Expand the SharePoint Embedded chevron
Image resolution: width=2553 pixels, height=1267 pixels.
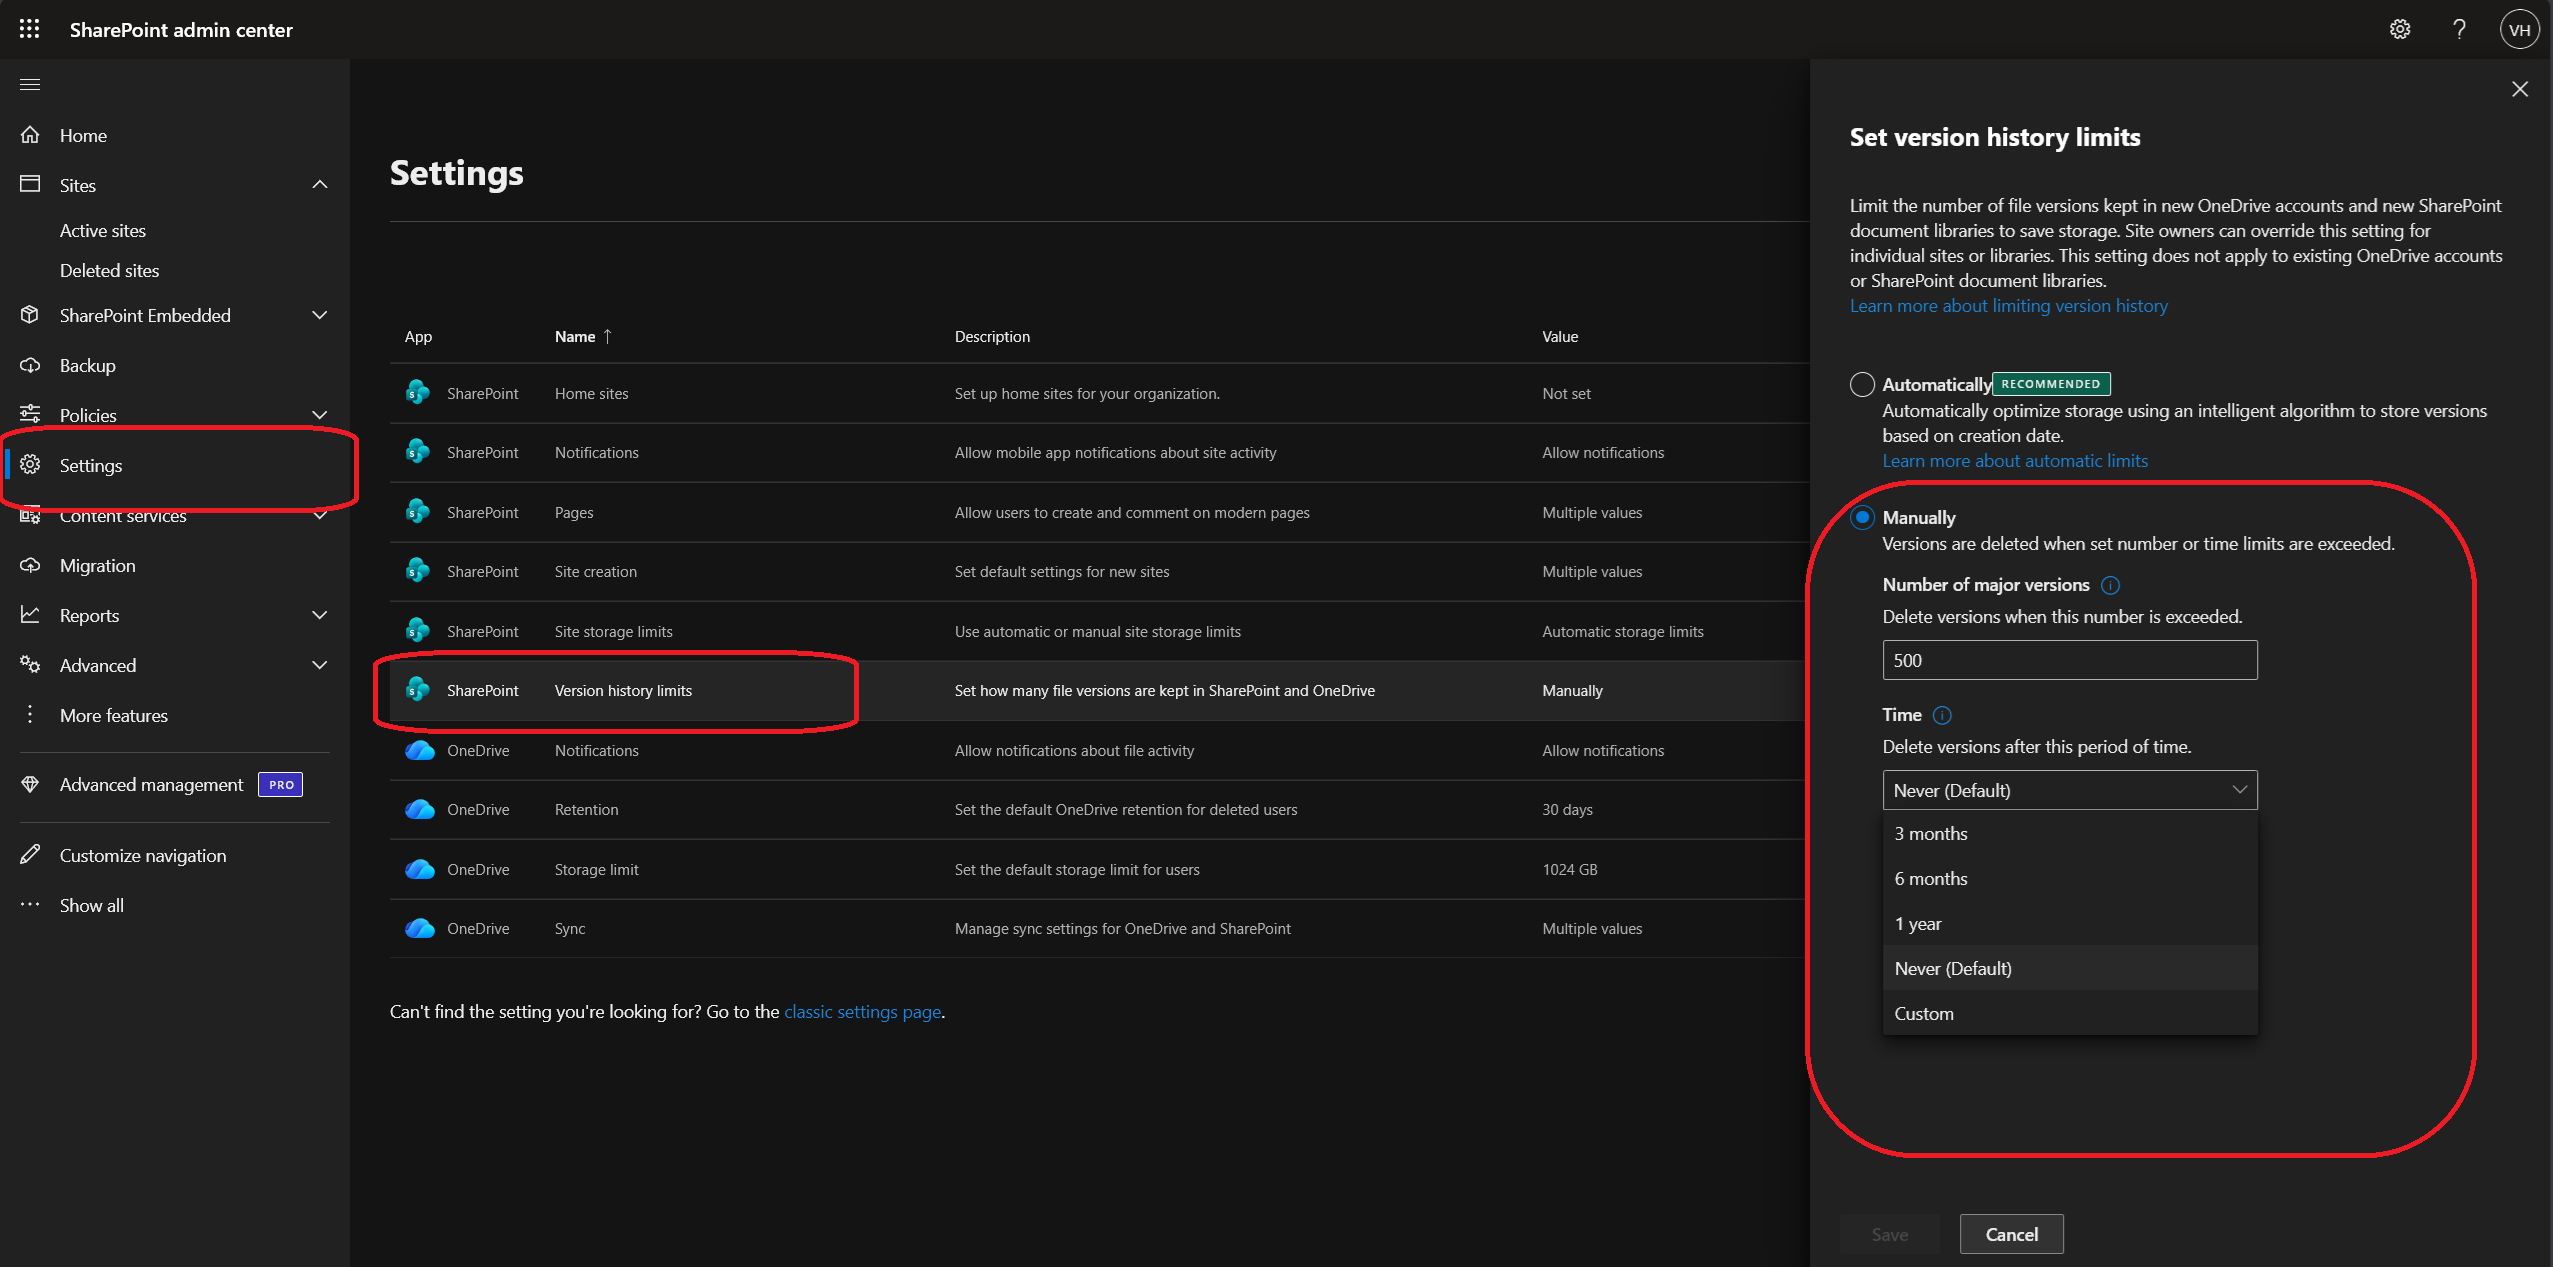320,315
